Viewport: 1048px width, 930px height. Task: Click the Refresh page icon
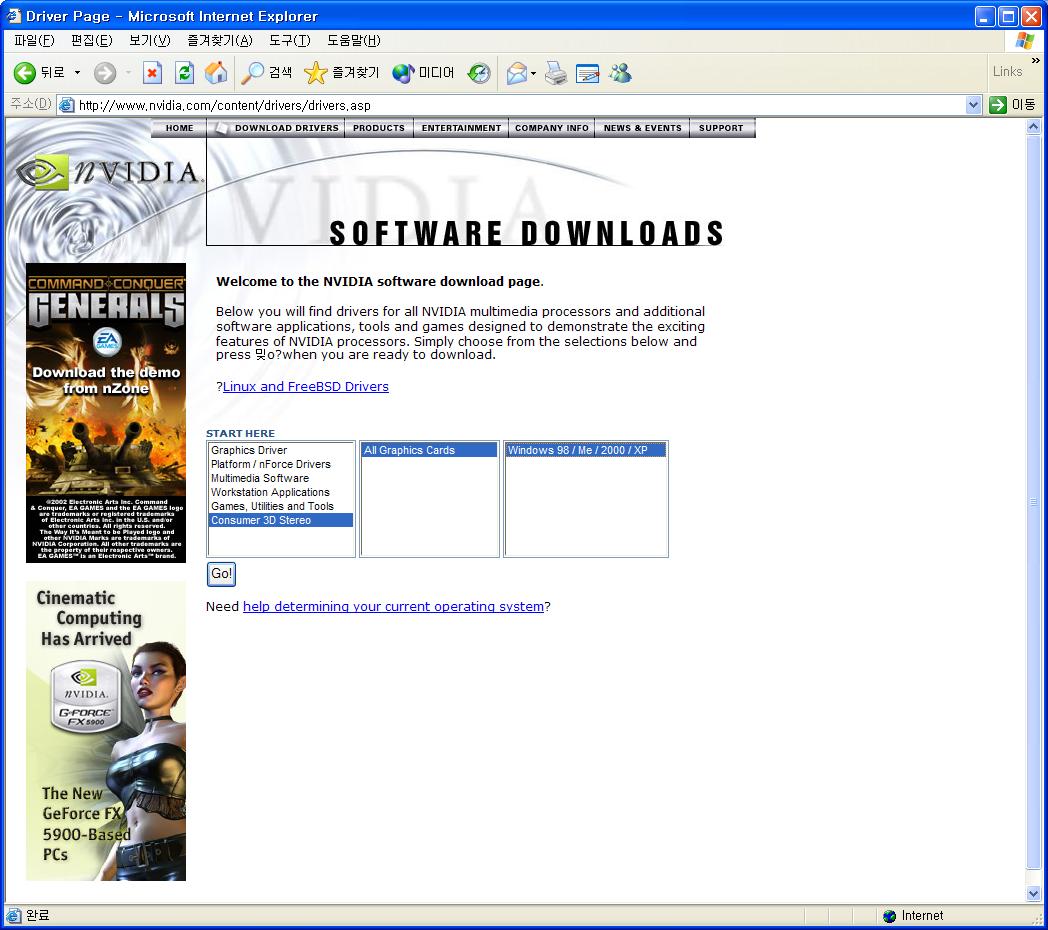pos(184,73)
